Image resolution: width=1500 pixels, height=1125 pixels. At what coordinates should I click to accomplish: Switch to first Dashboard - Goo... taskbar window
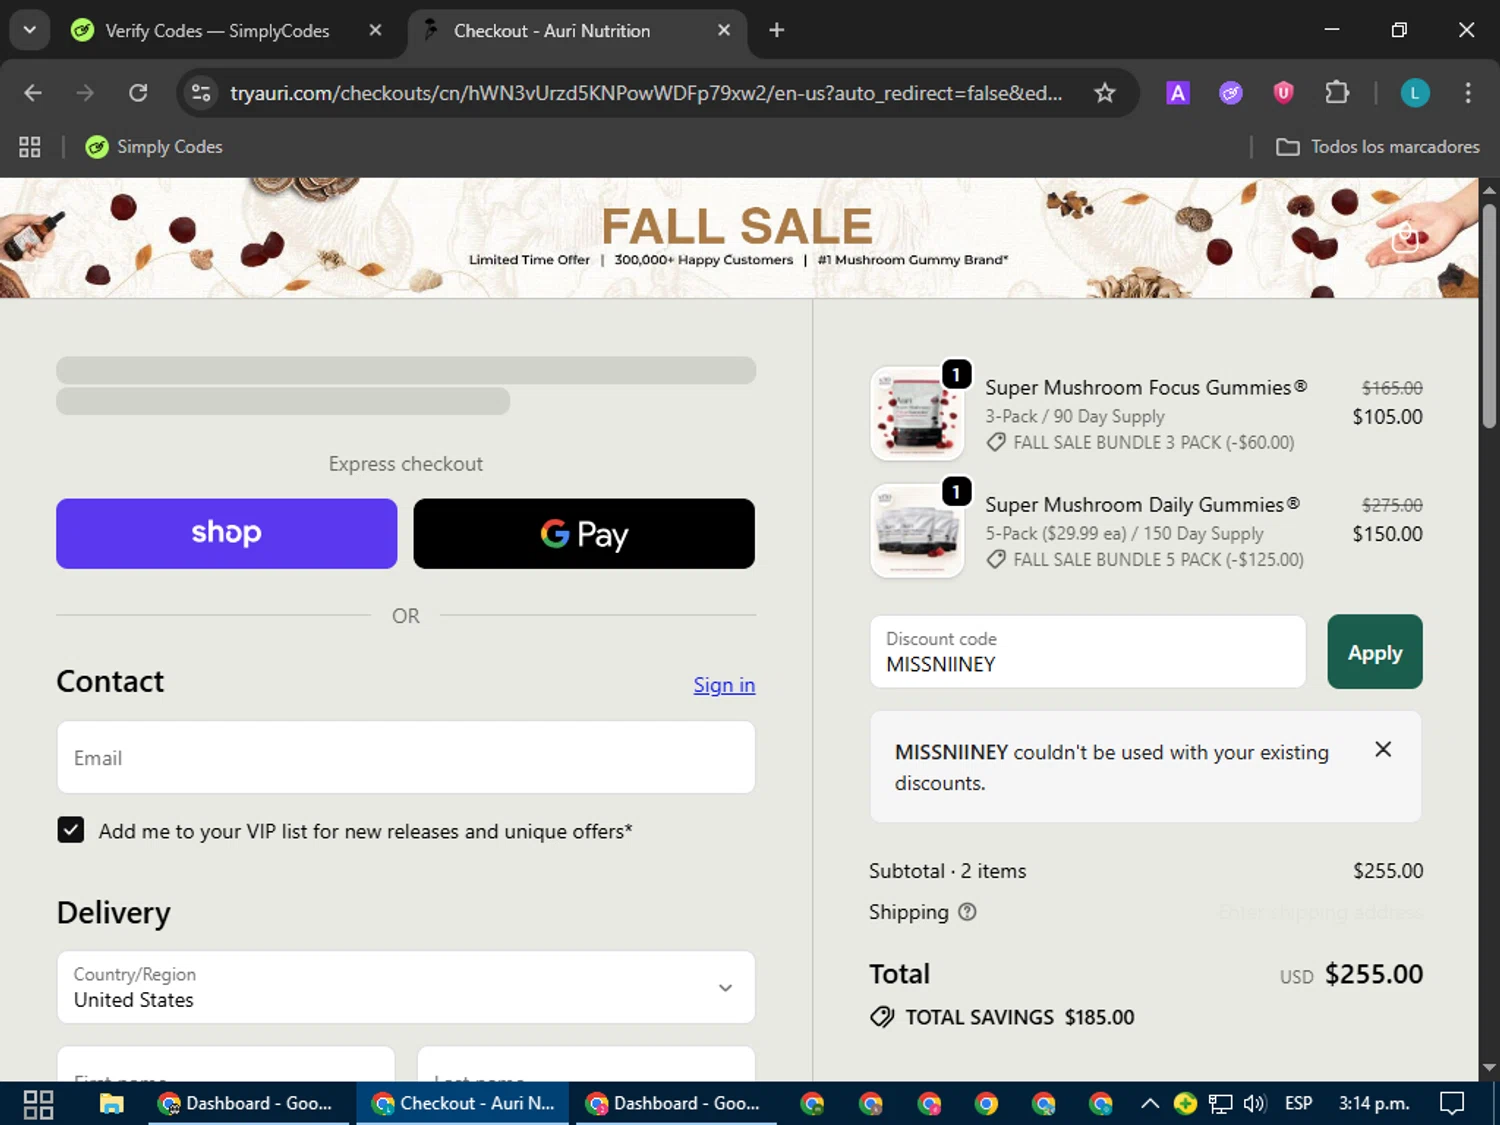click(247, 1104)
